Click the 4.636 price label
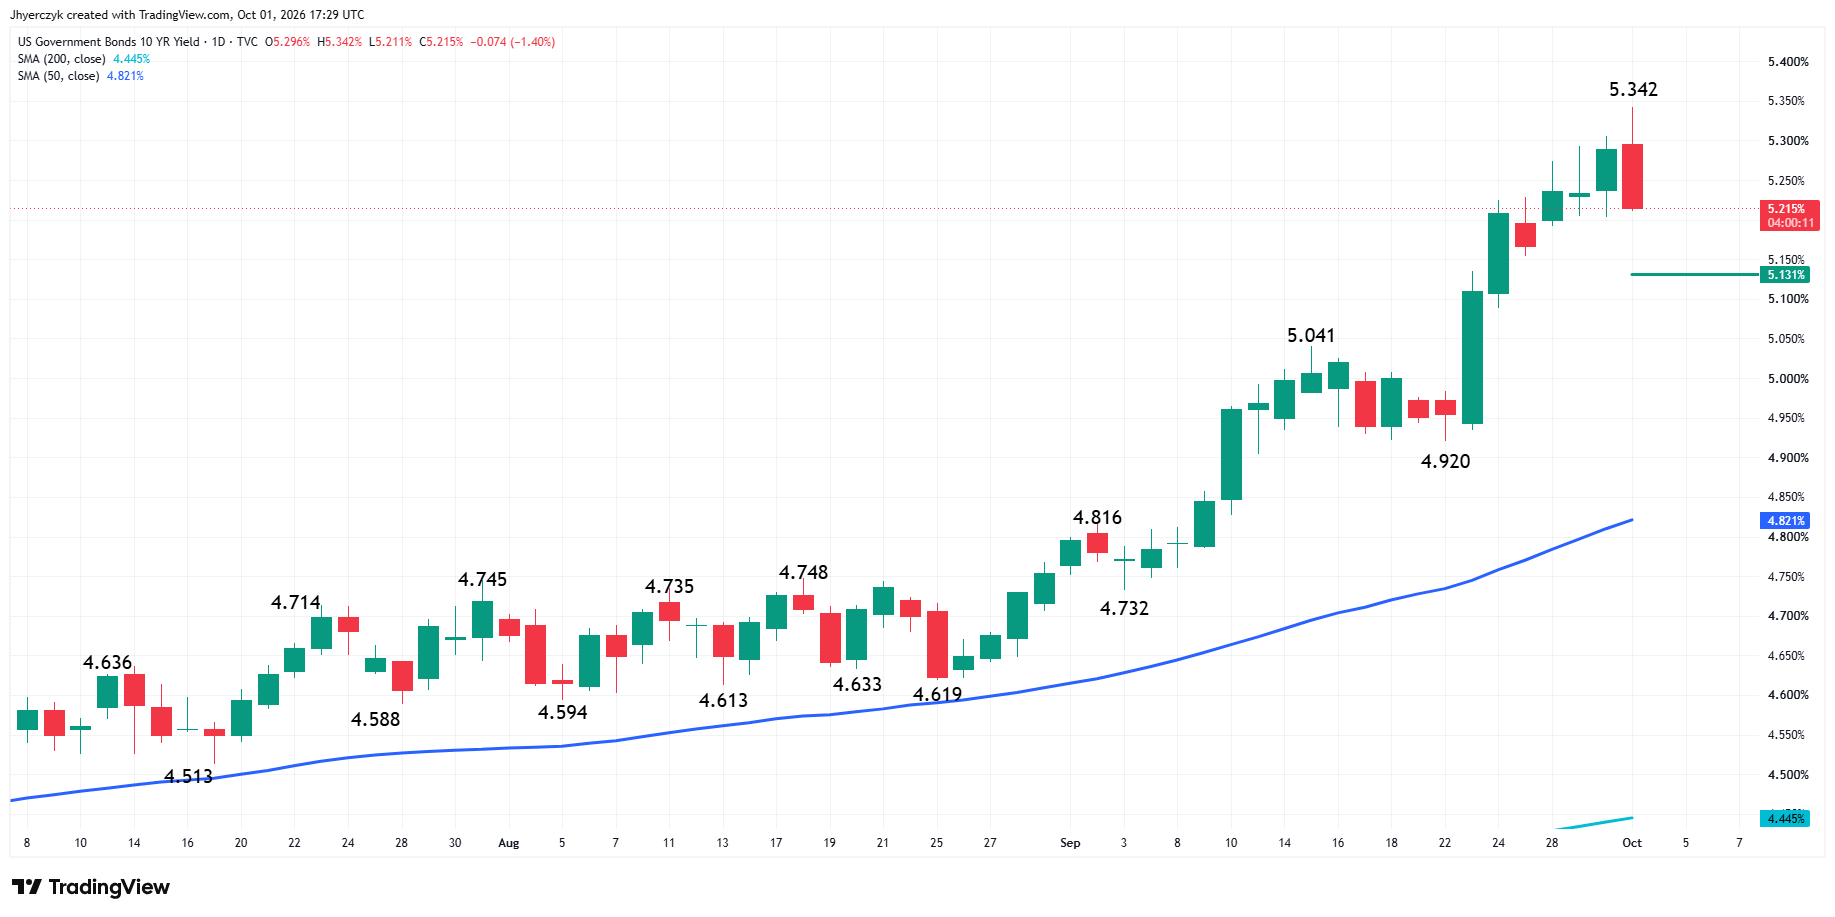Screen dimensions: 1835x917 [107, 663]
